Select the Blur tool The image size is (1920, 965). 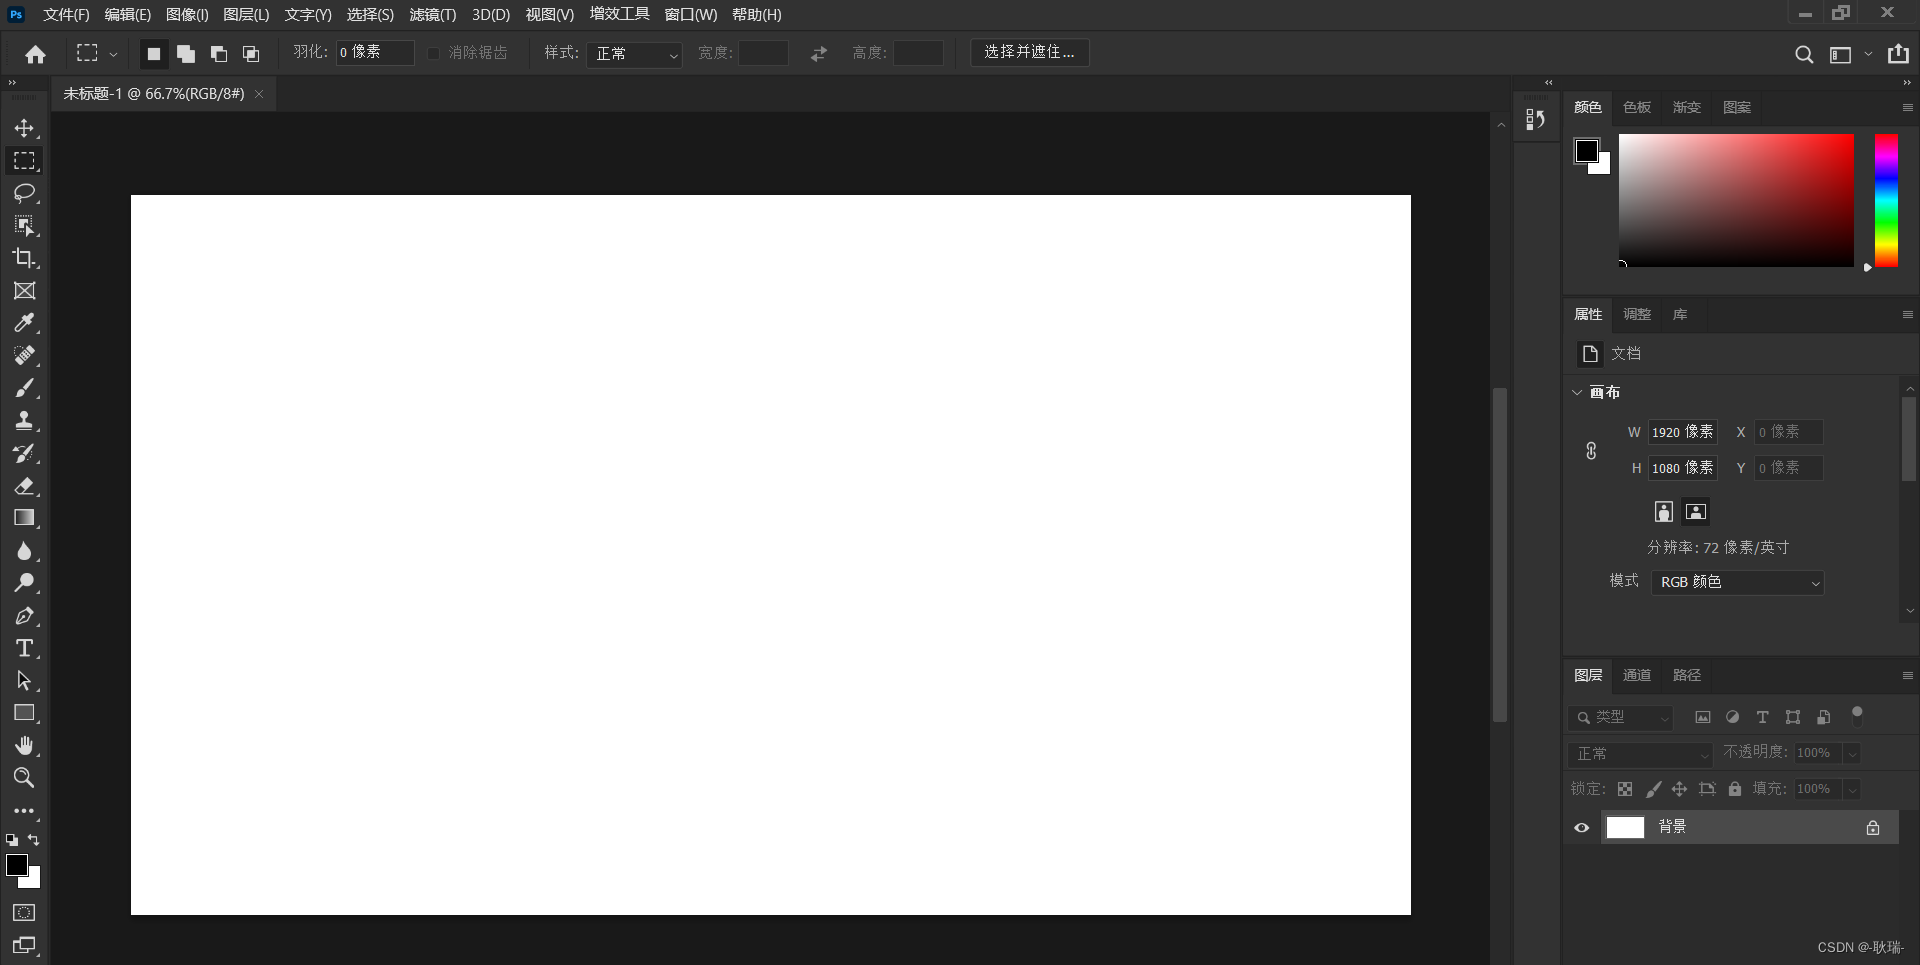coord(24,551)
